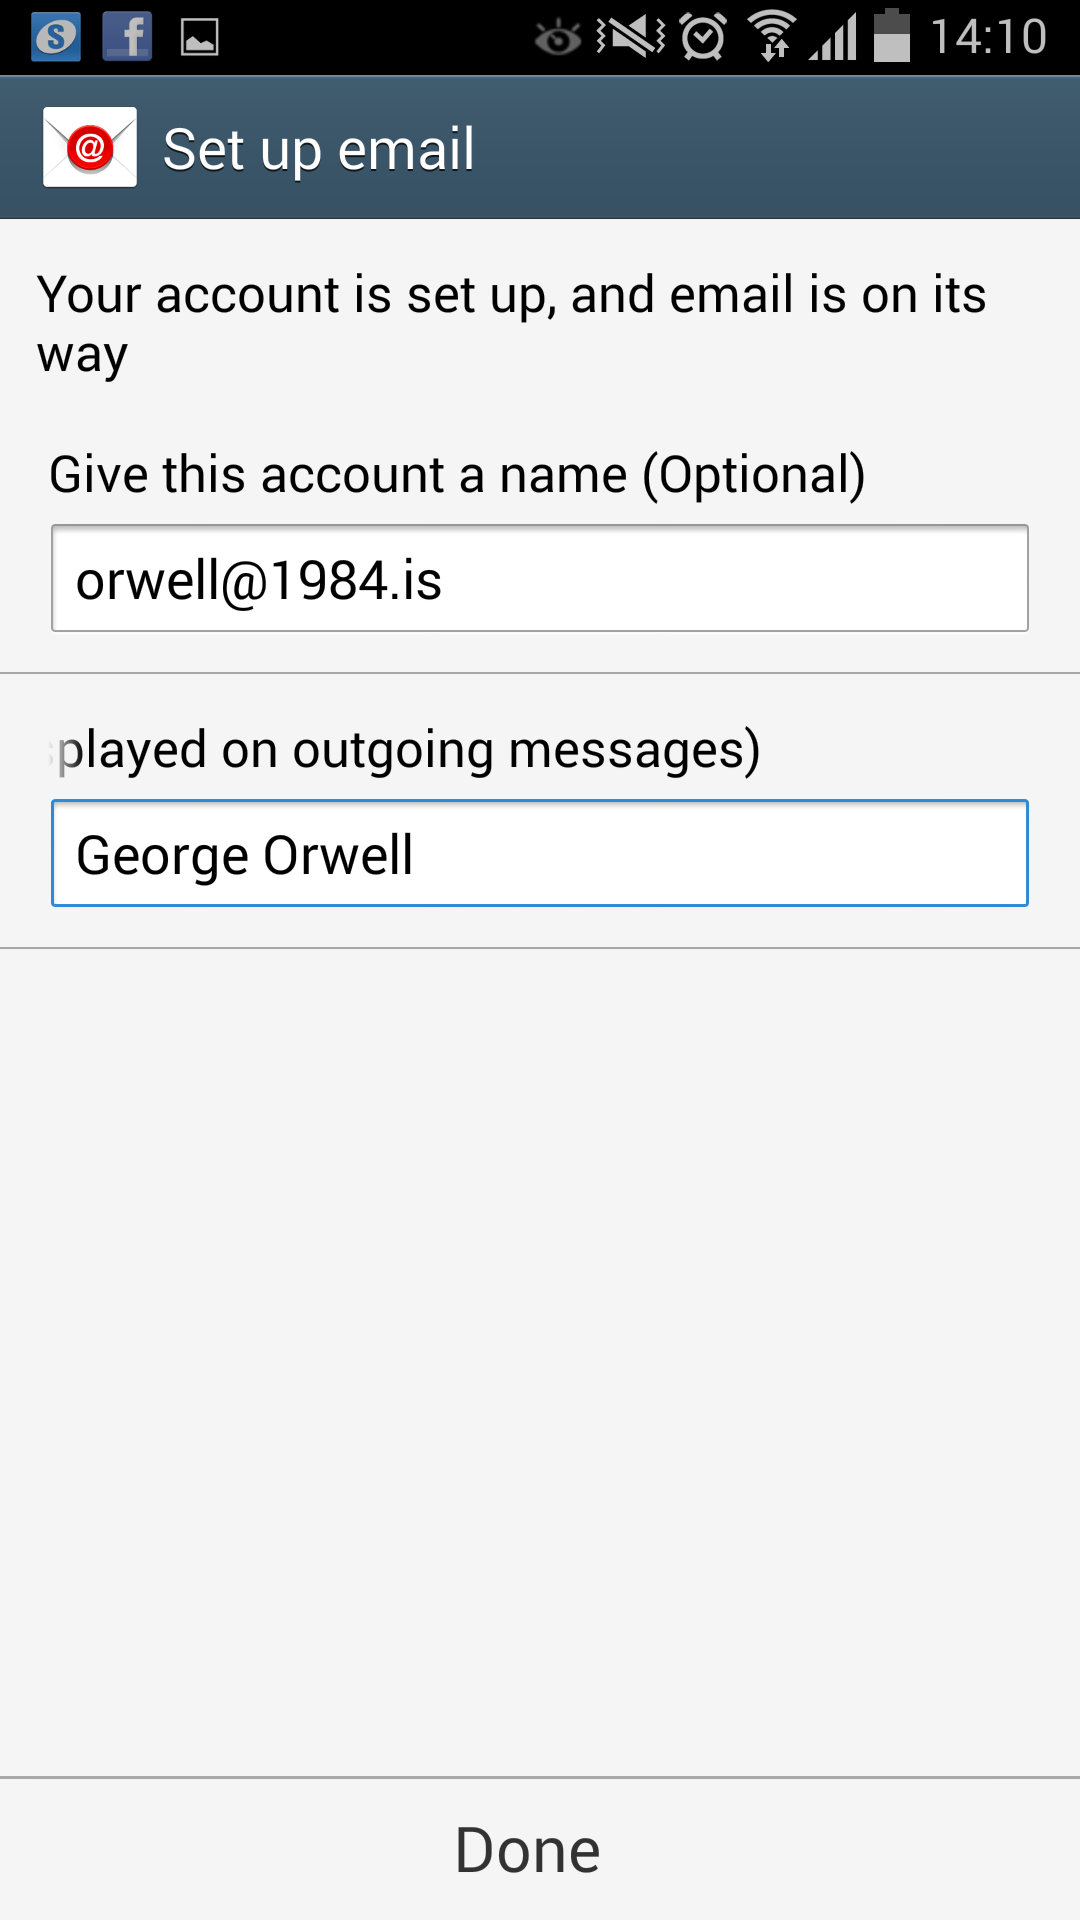
Task: Focus the field containing George Orwell
Action: pos(540,854)
